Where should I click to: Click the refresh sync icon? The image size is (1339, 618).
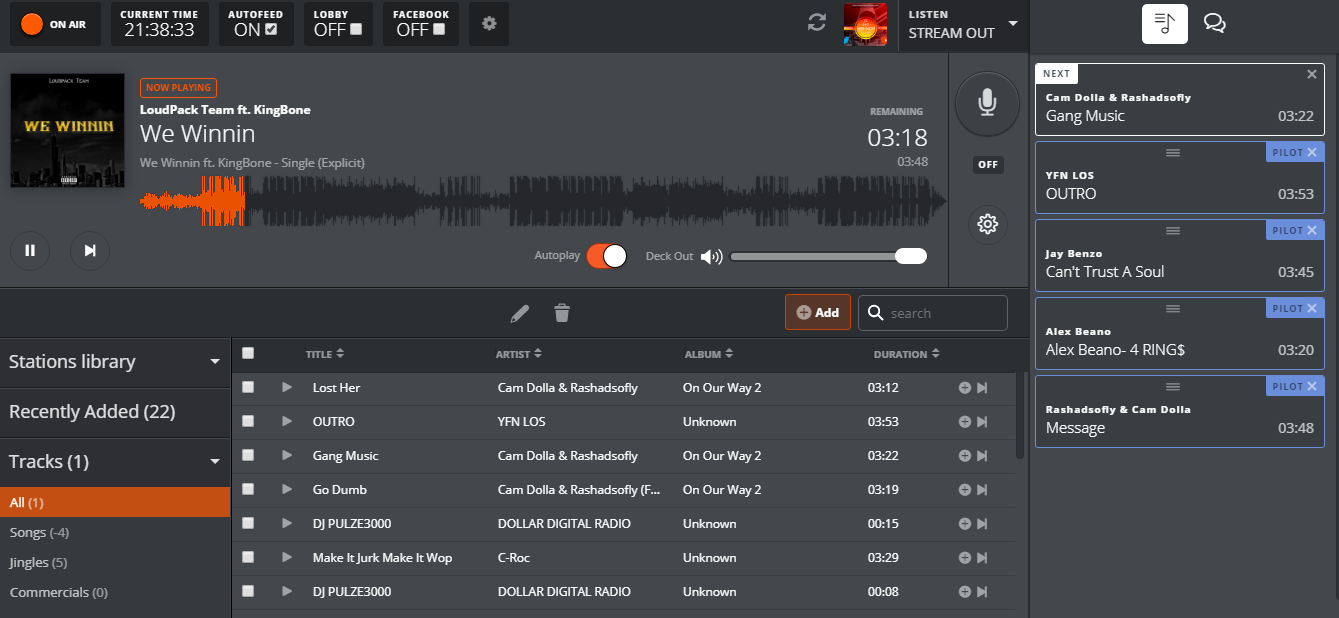[817, 22]
